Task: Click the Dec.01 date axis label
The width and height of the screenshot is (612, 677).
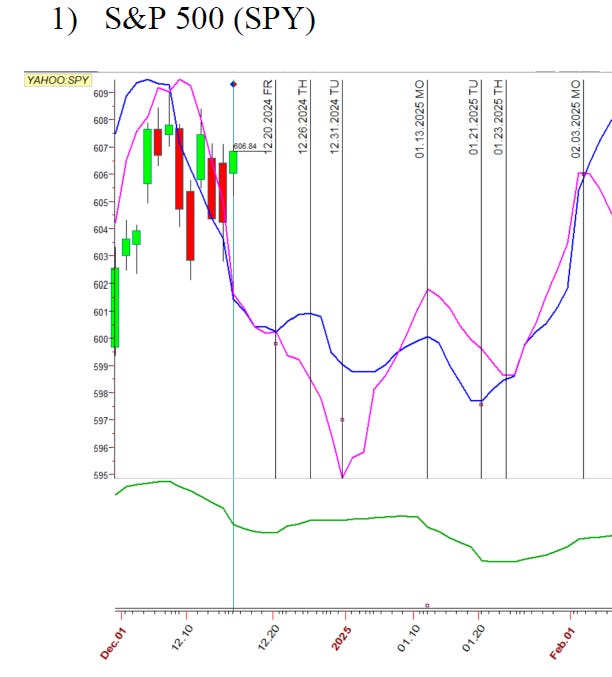Action: pos(113,644)
